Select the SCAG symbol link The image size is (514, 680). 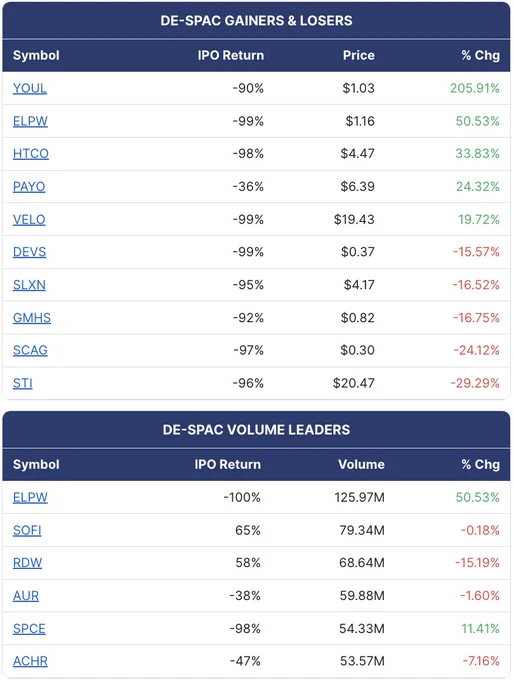point(30,351)
